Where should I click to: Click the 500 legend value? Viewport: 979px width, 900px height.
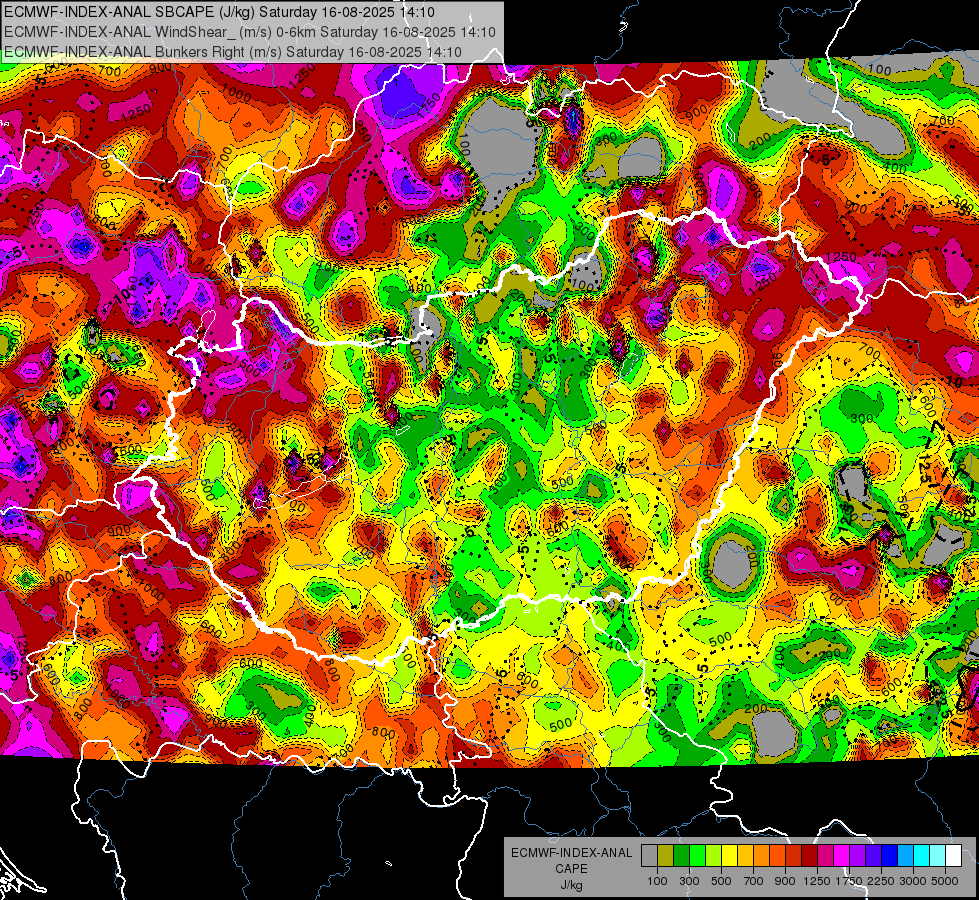click(721, 881)
